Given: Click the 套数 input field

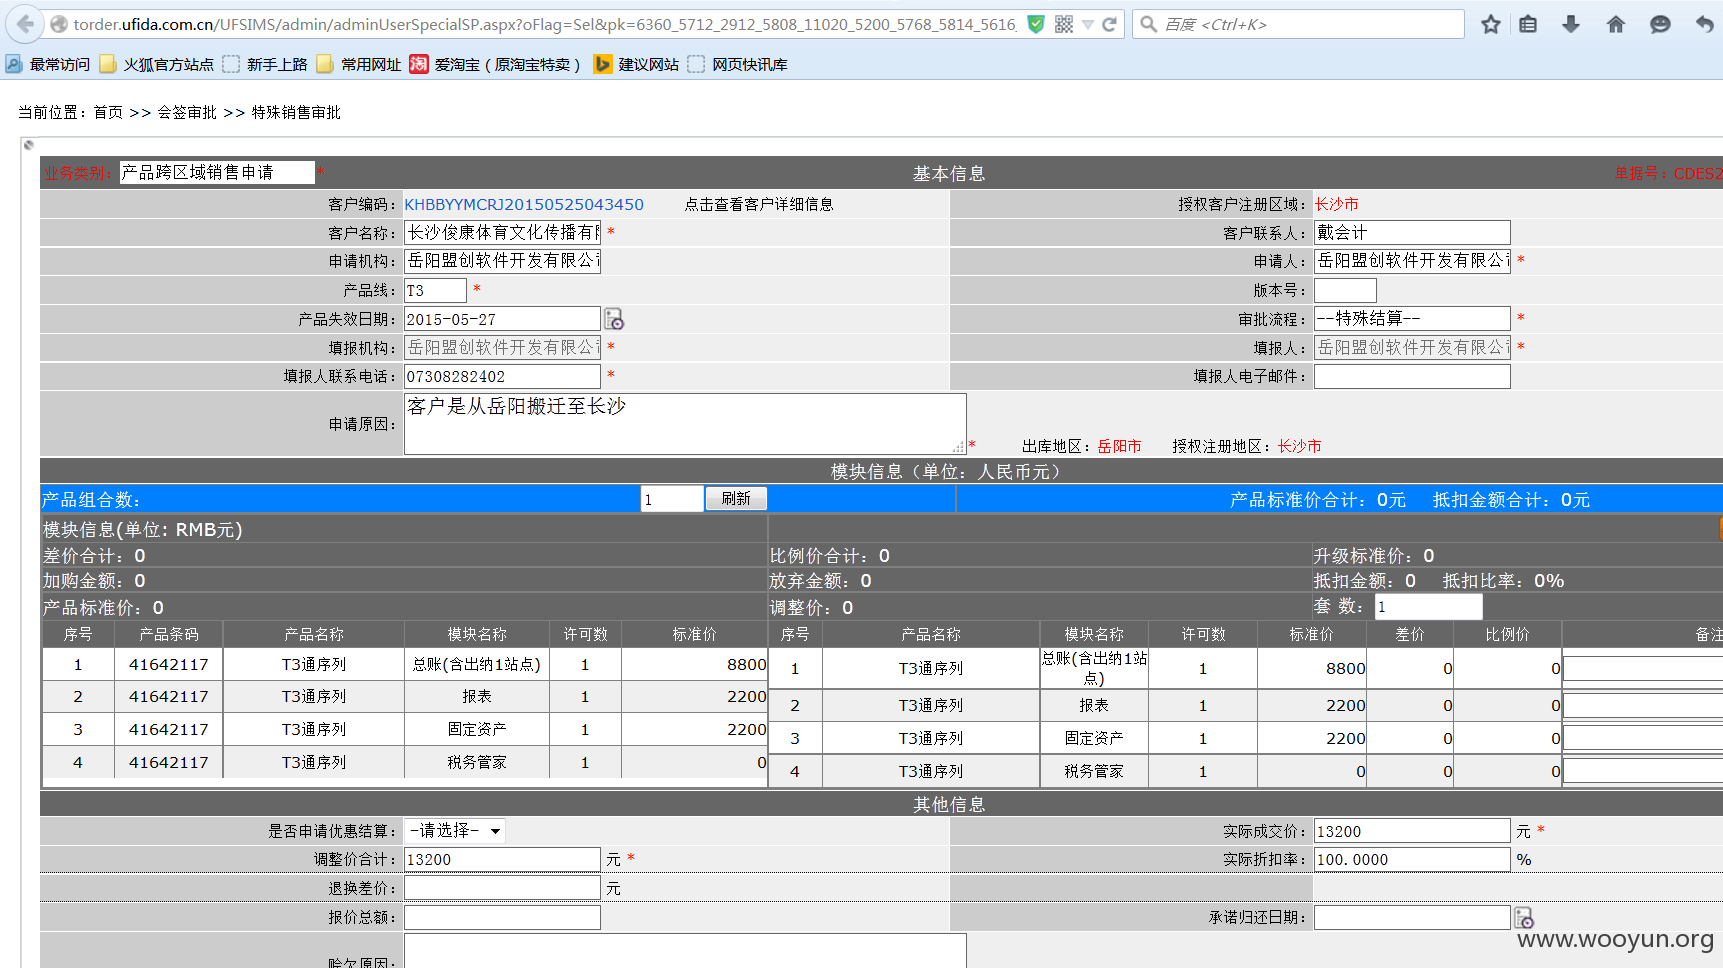Looking at the screenshot, I should click(1428, 606).
